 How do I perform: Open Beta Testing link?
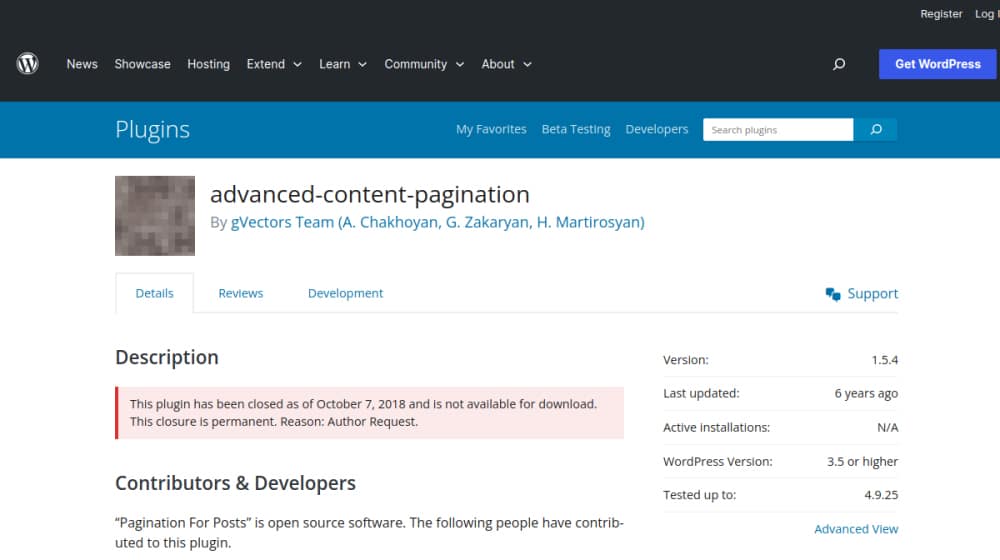click(x=576, y=129)
